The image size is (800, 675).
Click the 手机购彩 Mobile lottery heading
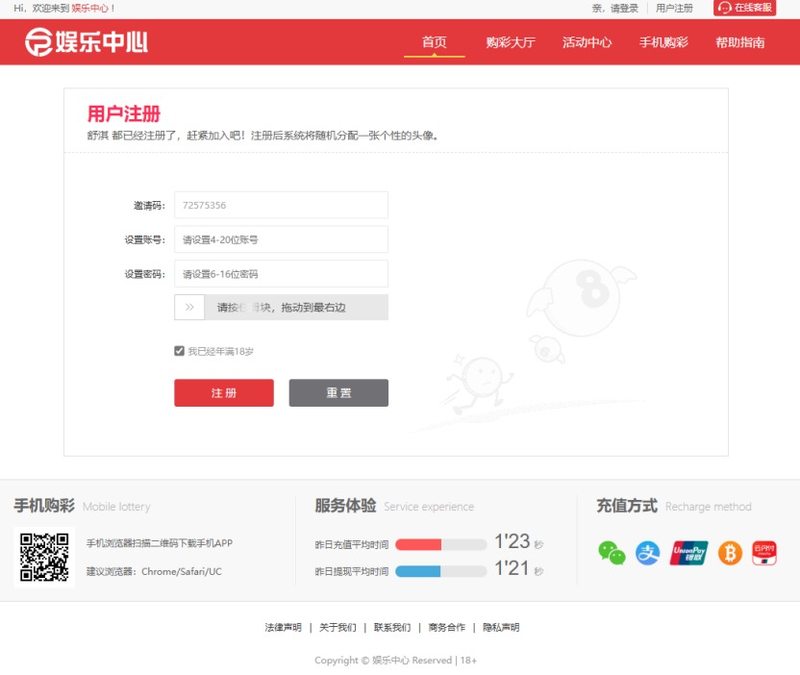82,506
